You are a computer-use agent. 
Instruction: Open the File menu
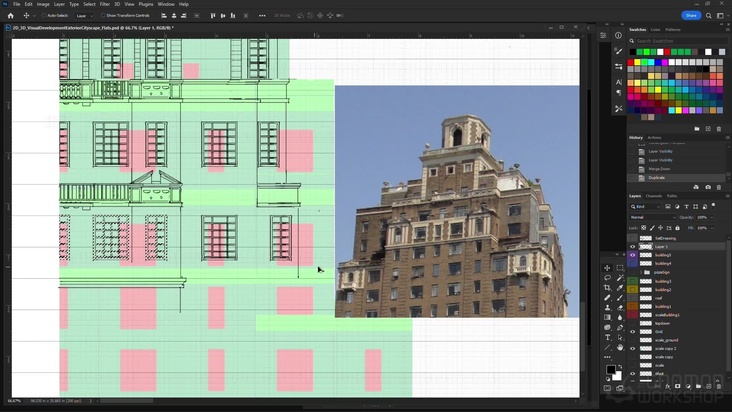point(16,4)
